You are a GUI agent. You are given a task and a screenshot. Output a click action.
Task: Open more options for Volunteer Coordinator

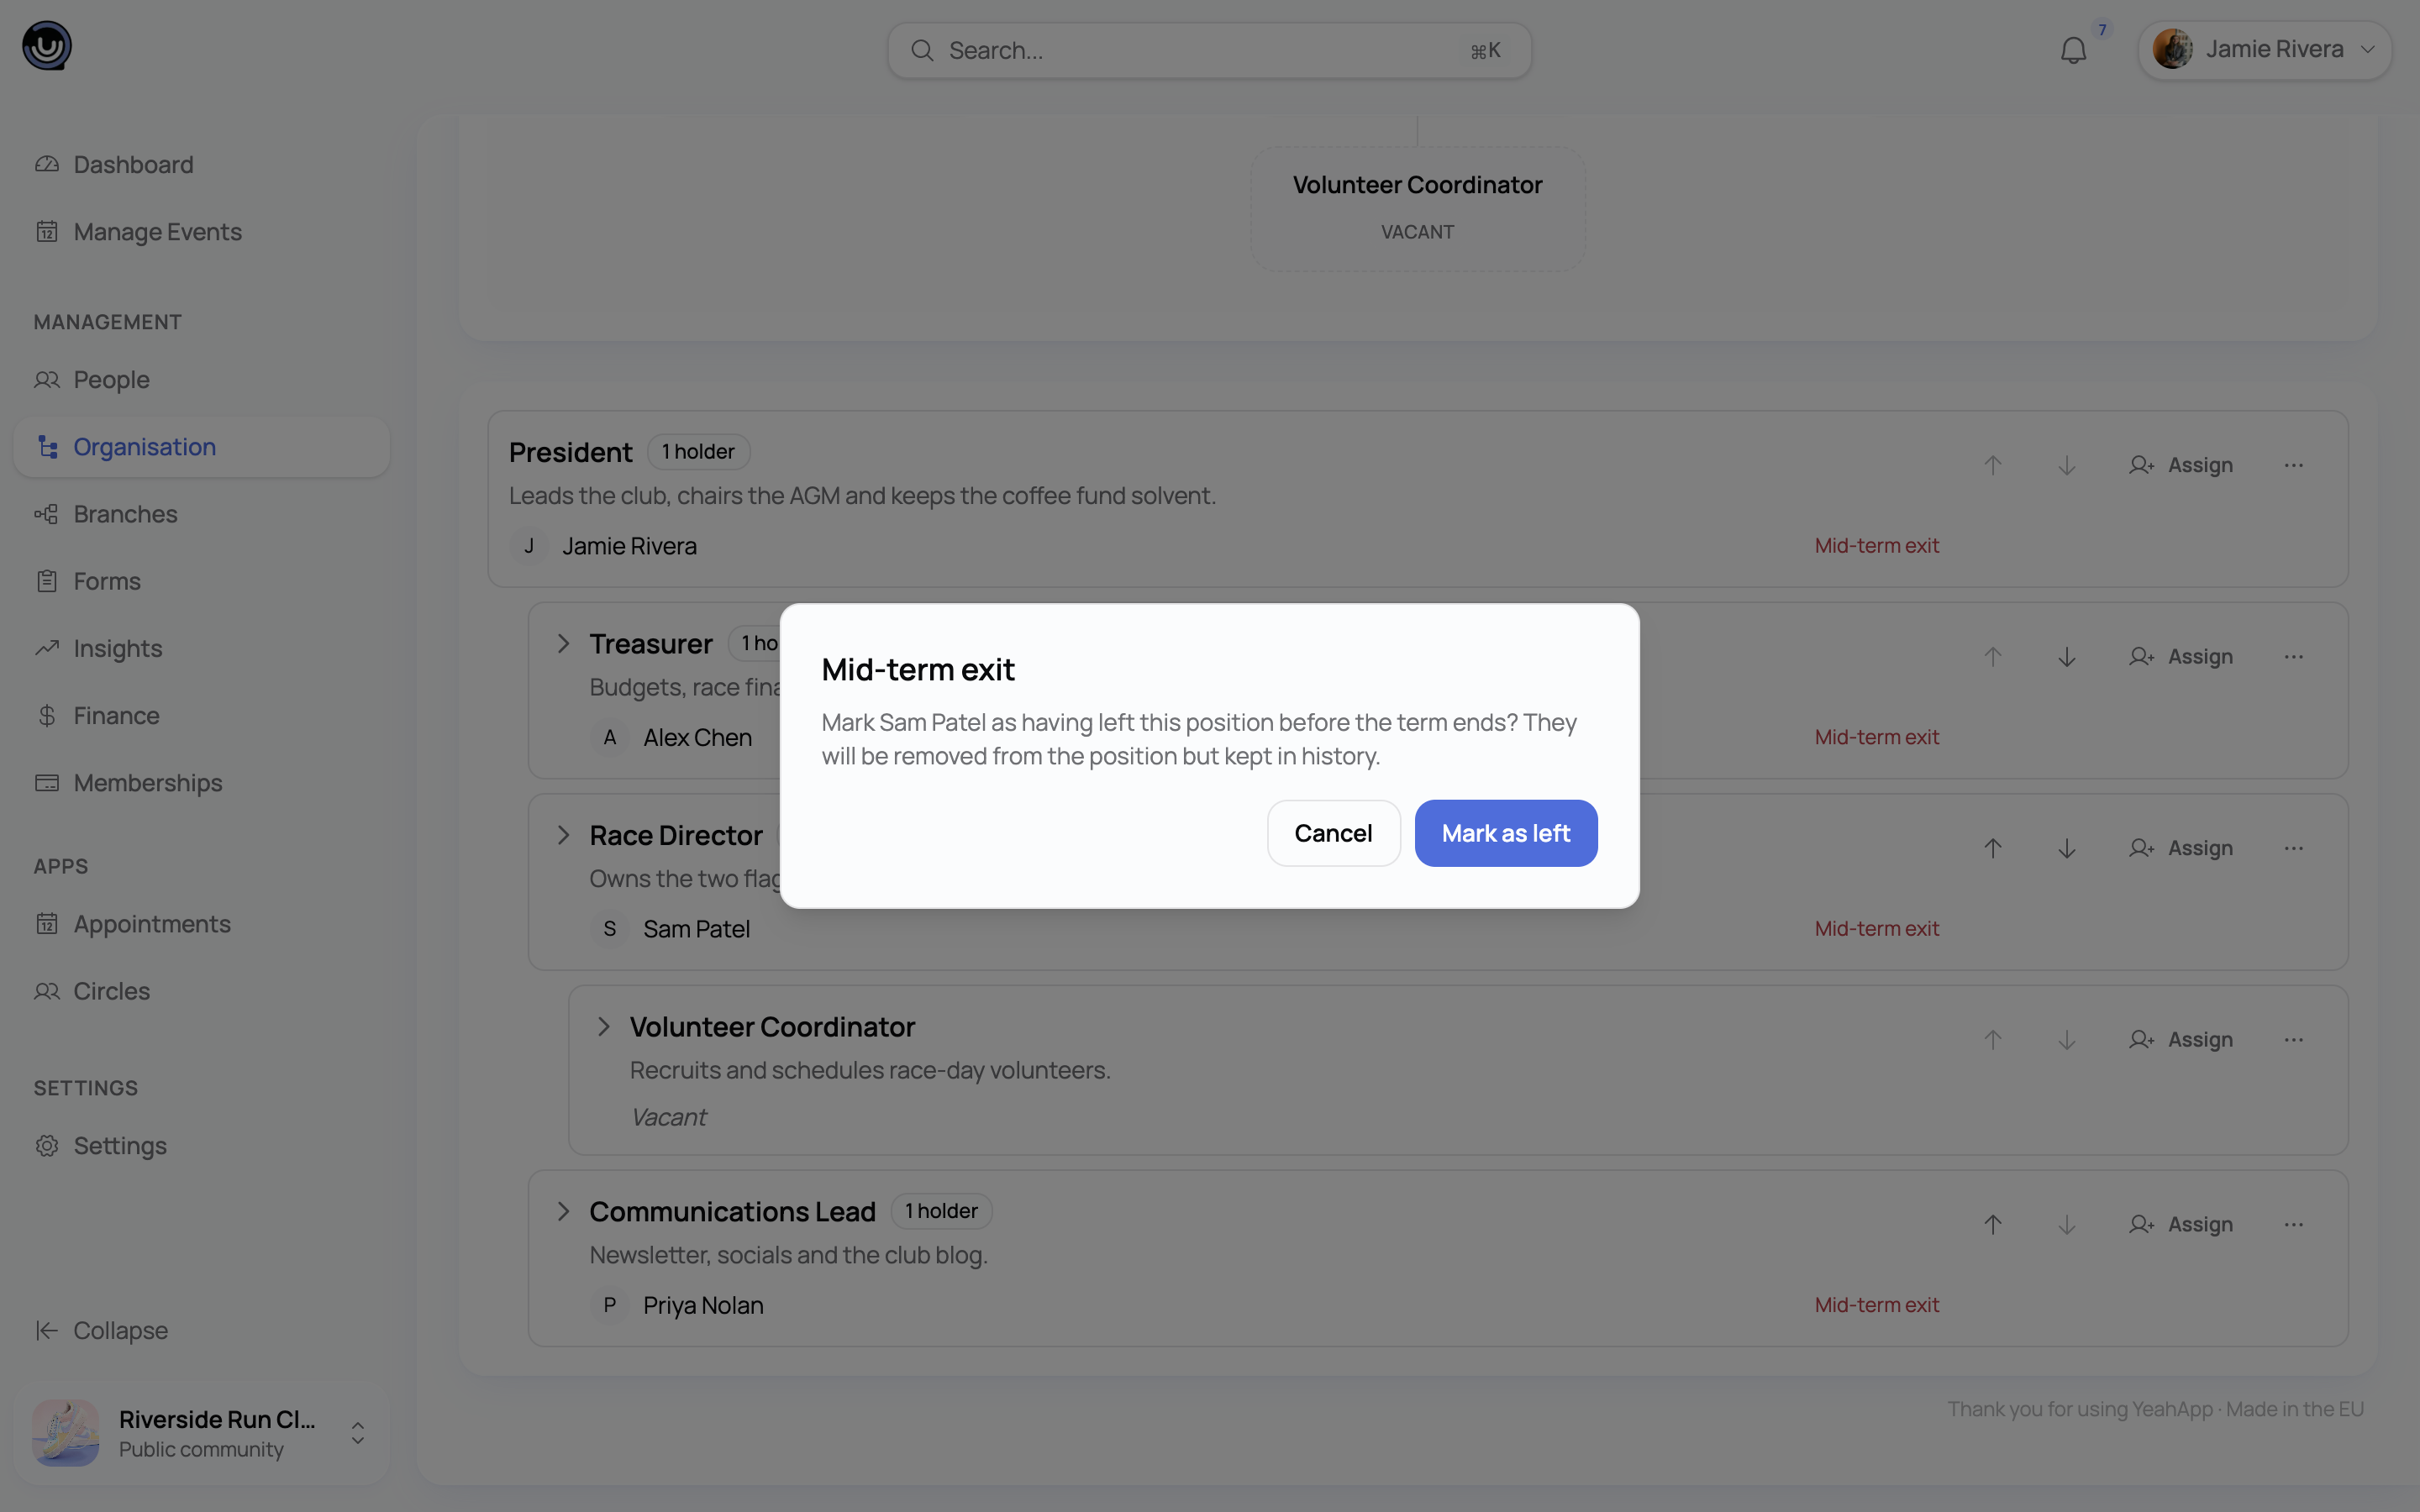(2293, 1040)
